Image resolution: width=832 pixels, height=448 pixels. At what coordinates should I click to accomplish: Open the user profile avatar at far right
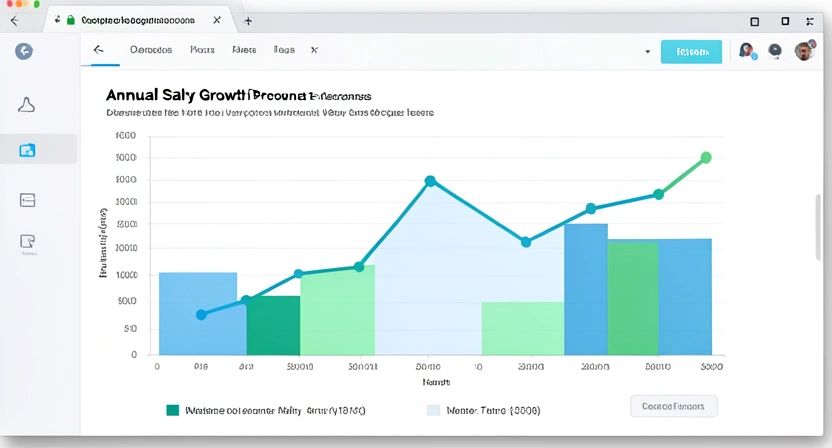tap(804, 51)
